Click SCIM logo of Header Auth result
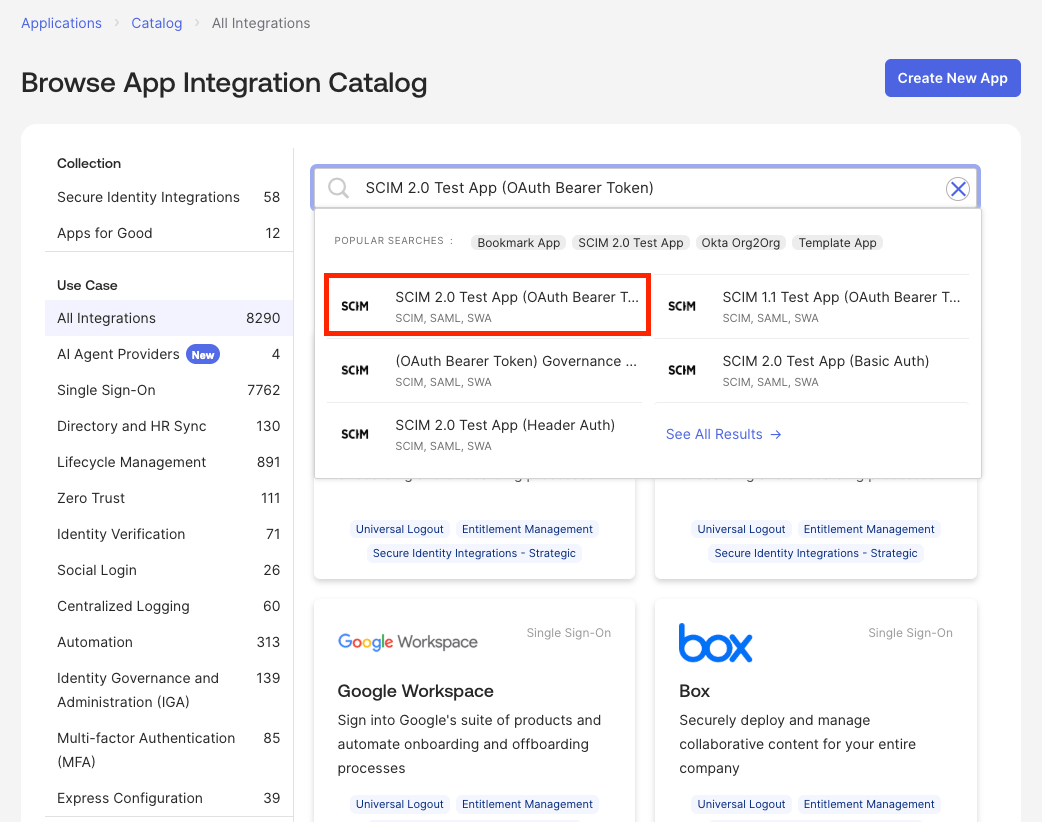Screen dimensions: 1042x822 (x=355, y=434)
